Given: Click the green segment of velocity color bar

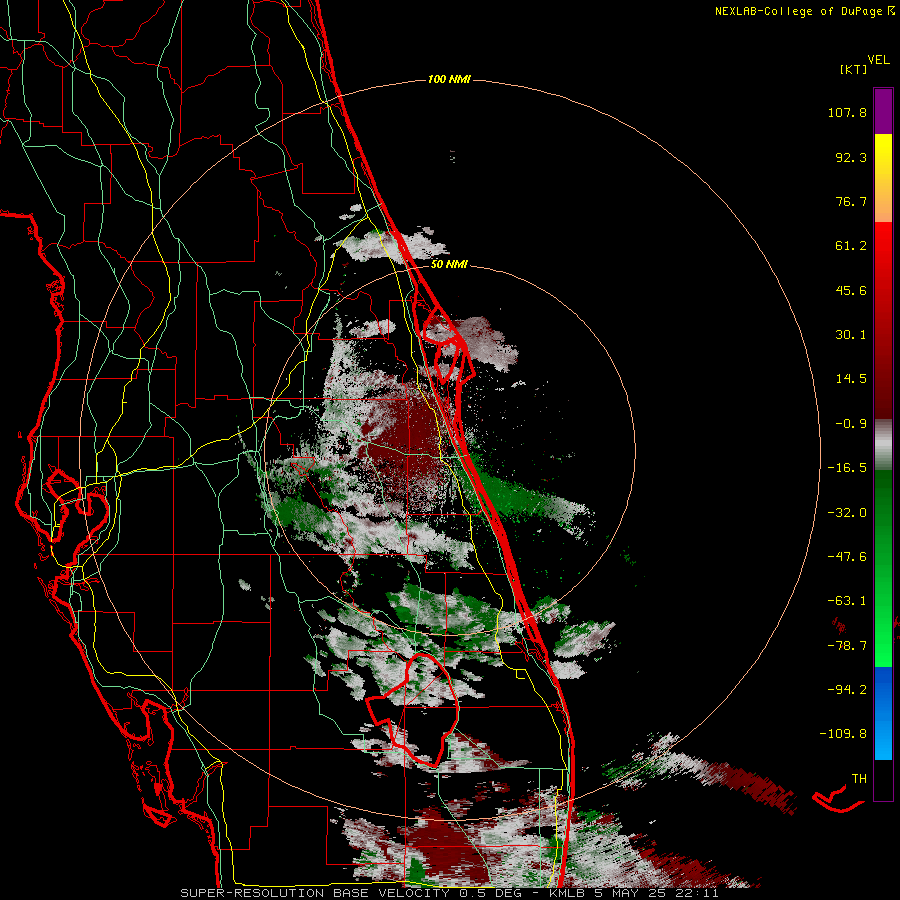Looking at the screenshot, I should (x=883, y=568).
